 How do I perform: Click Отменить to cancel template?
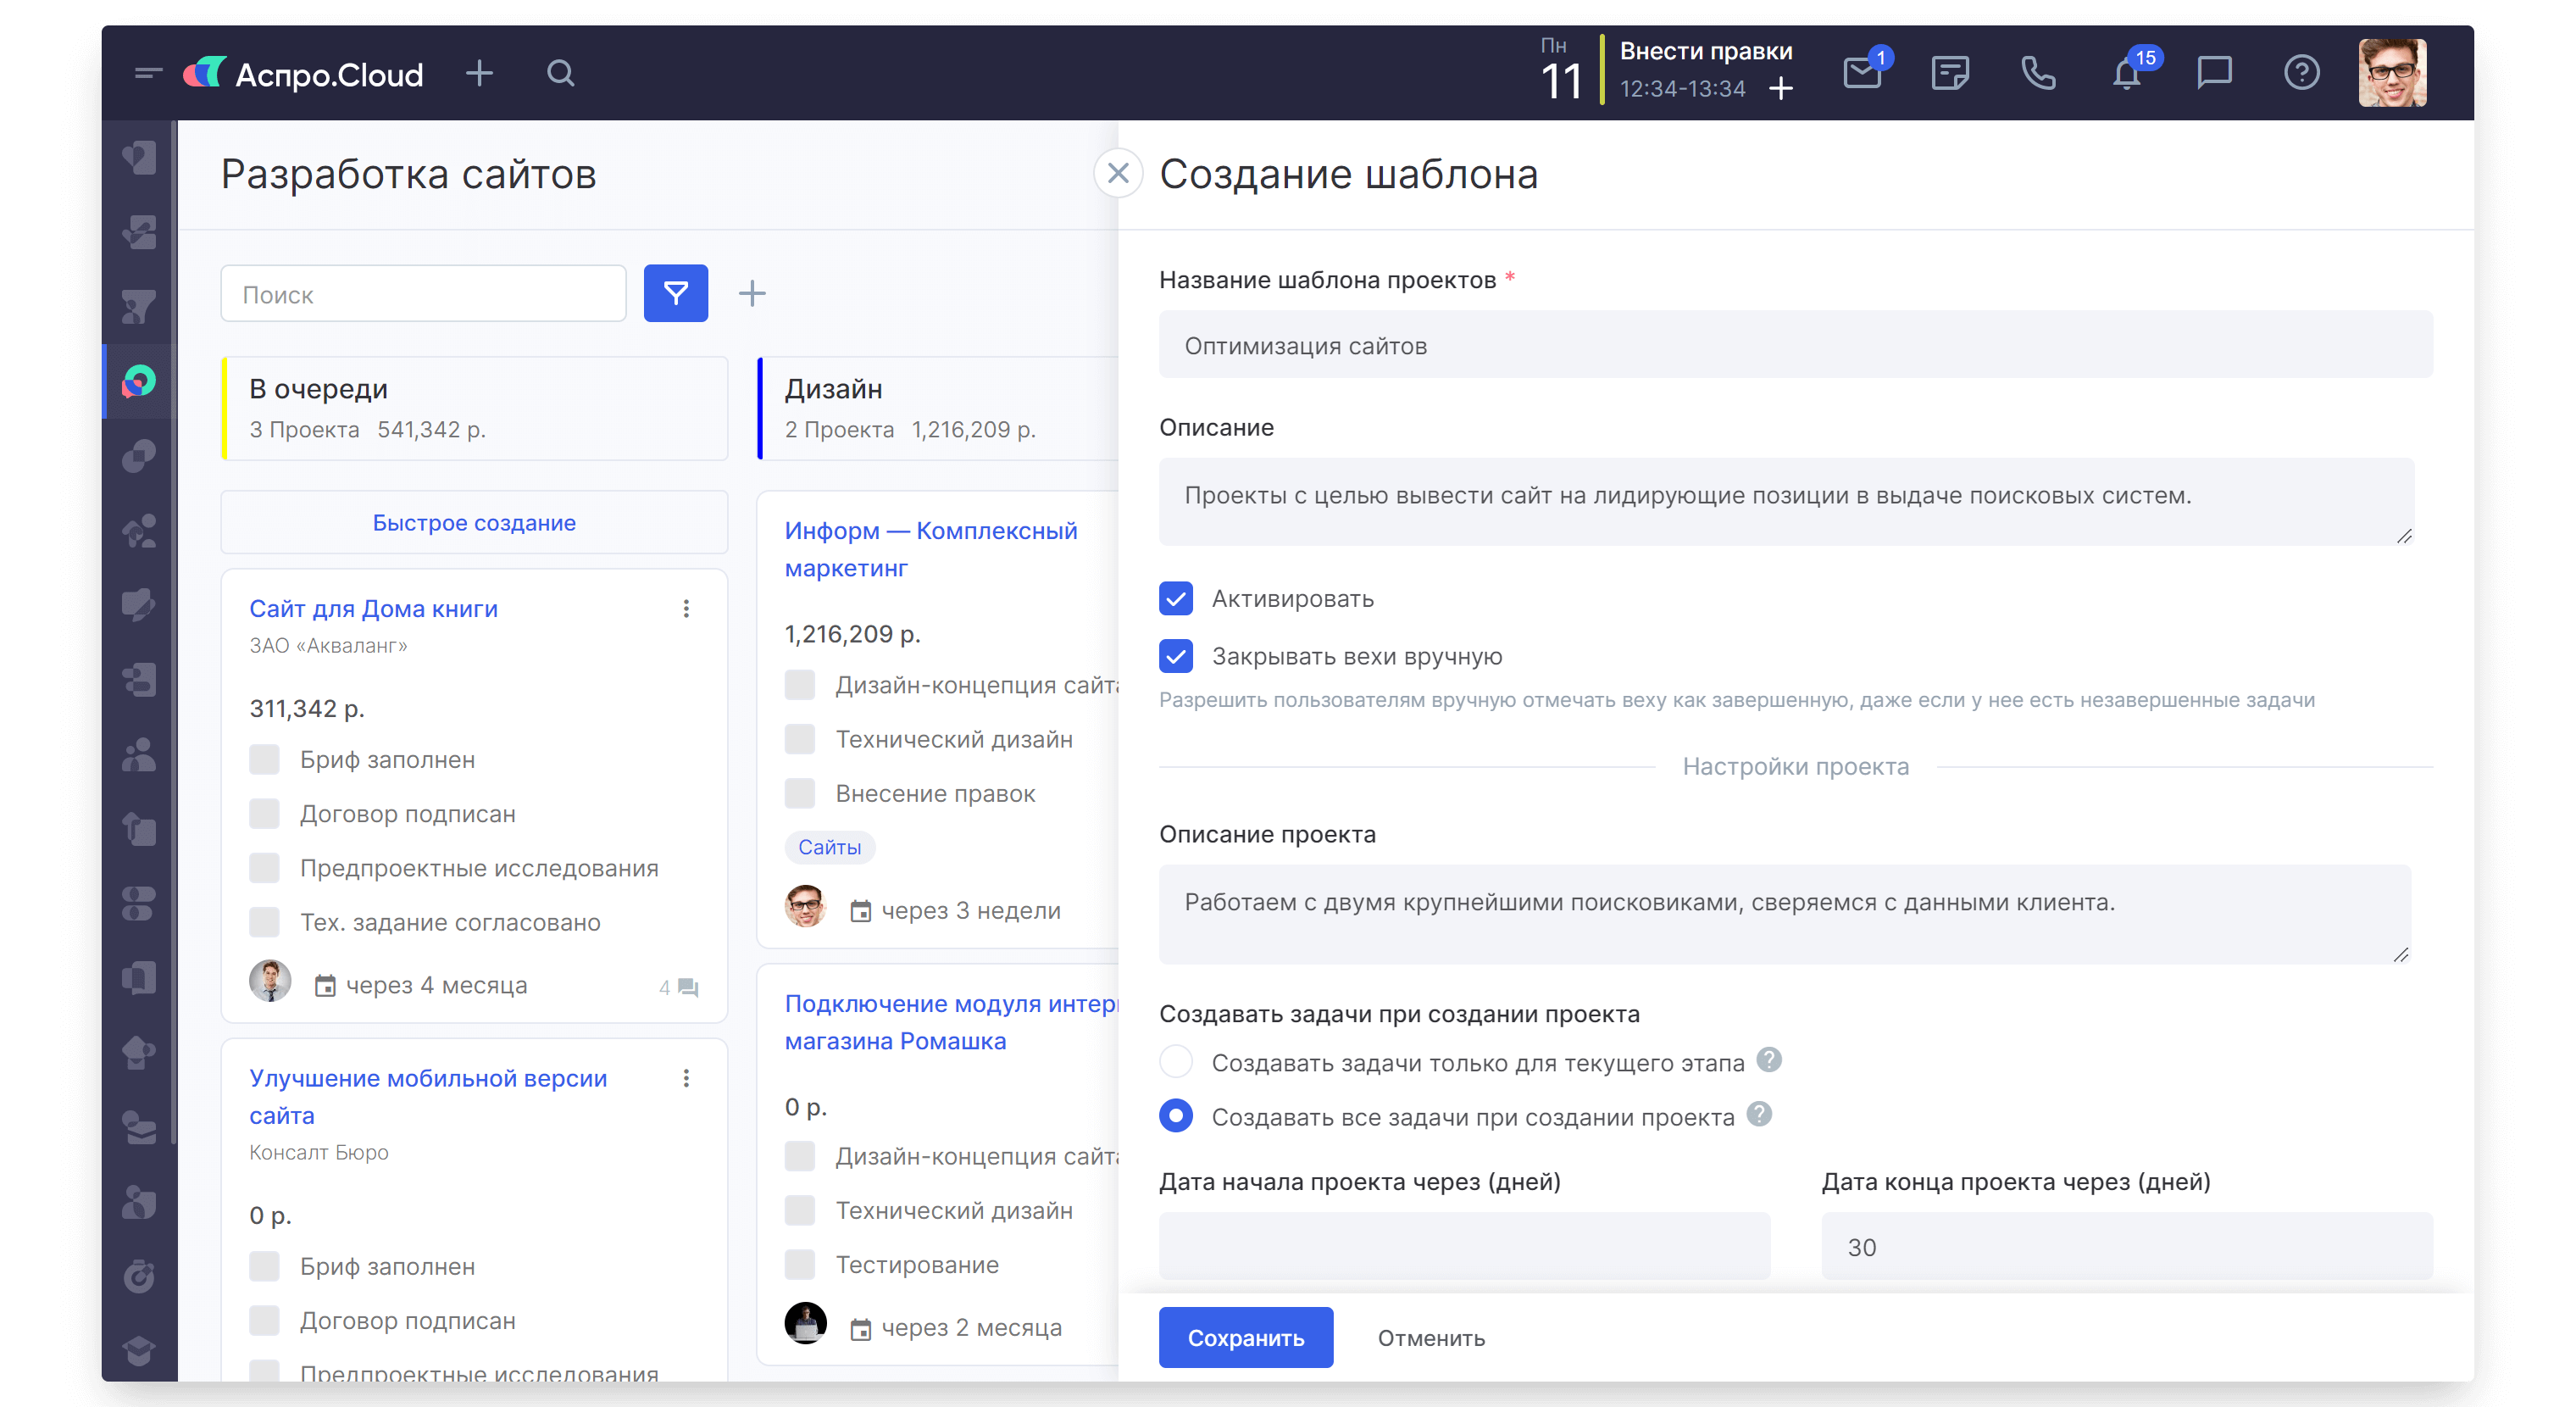click(1430, 1338)
